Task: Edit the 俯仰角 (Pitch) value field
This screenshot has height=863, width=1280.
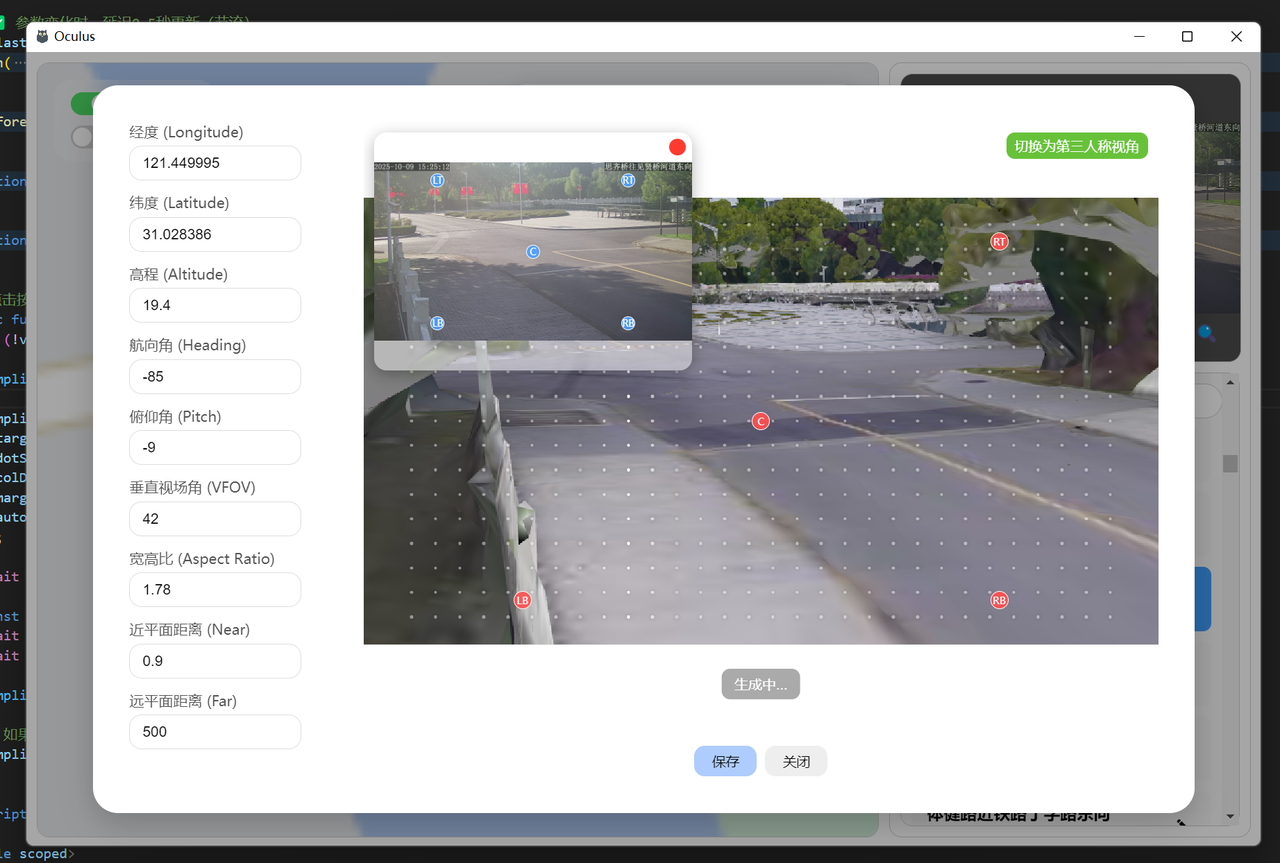Action: pyautogui.click(x=215, y=448)
